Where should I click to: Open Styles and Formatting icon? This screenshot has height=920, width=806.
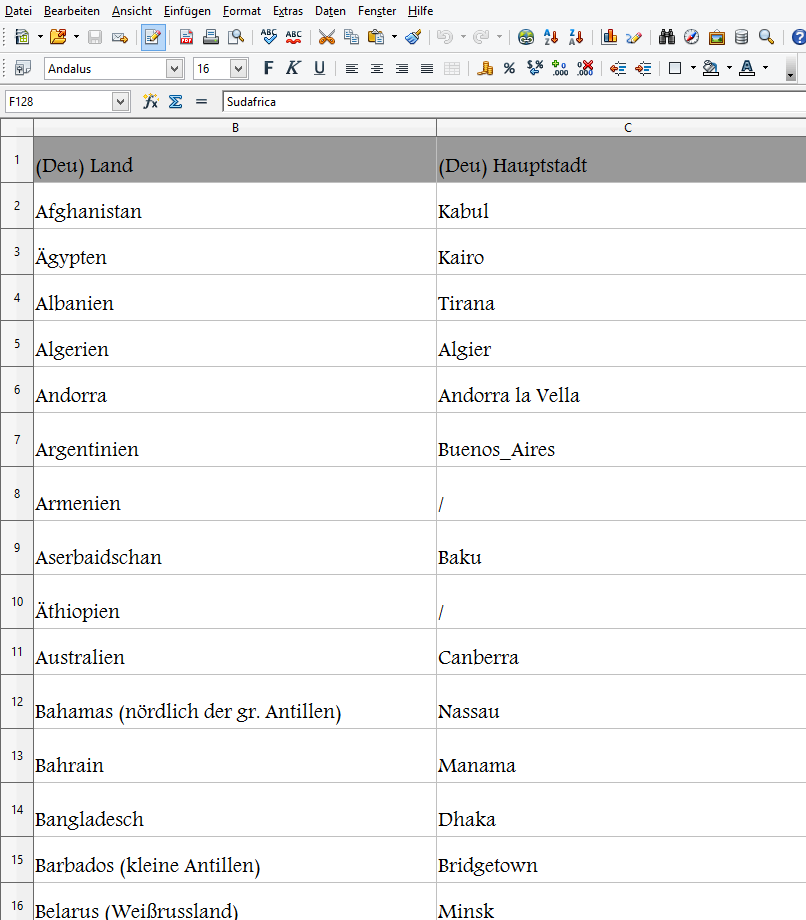point(22,68)
